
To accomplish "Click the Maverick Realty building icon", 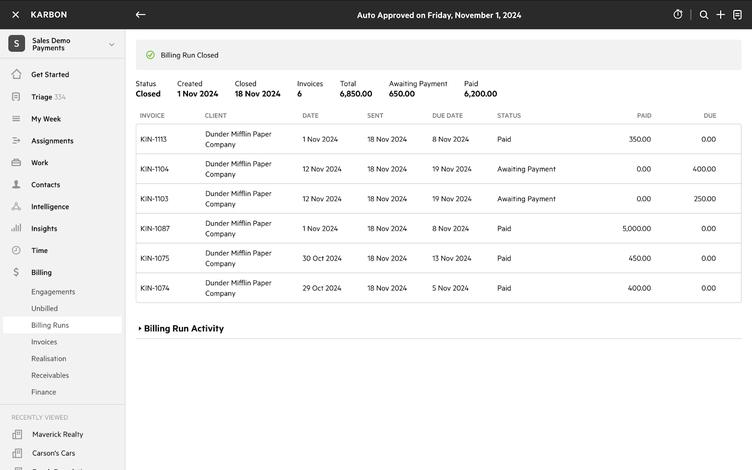I will (17, 435).
